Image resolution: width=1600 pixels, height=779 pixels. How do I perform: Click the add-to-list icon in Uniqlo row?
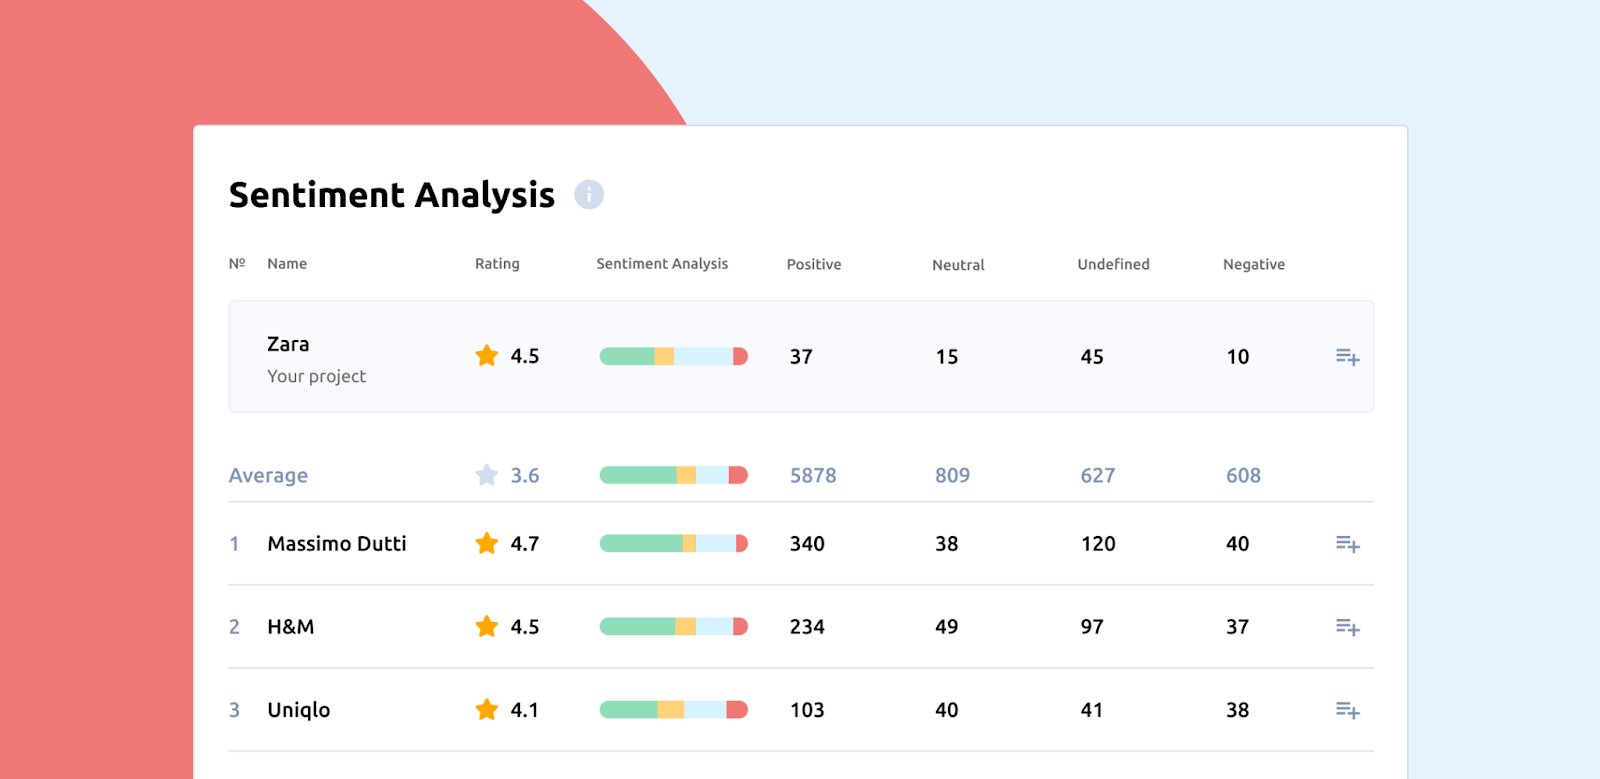click(x=1348, y=710)
